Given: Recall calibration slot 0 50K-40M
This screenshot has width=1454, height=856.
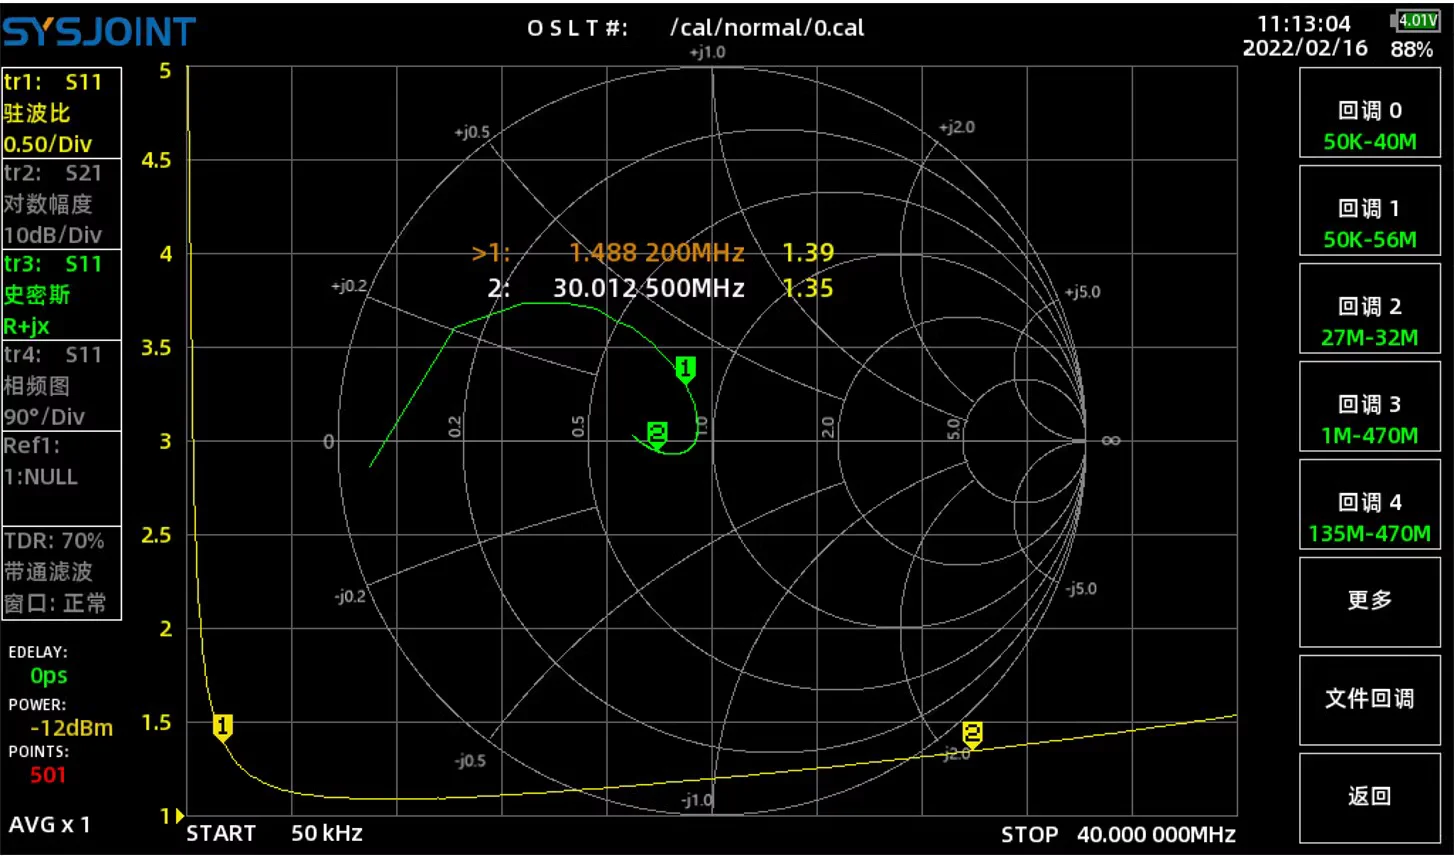Looking at the screenshot, I should tap(1369, 113).
